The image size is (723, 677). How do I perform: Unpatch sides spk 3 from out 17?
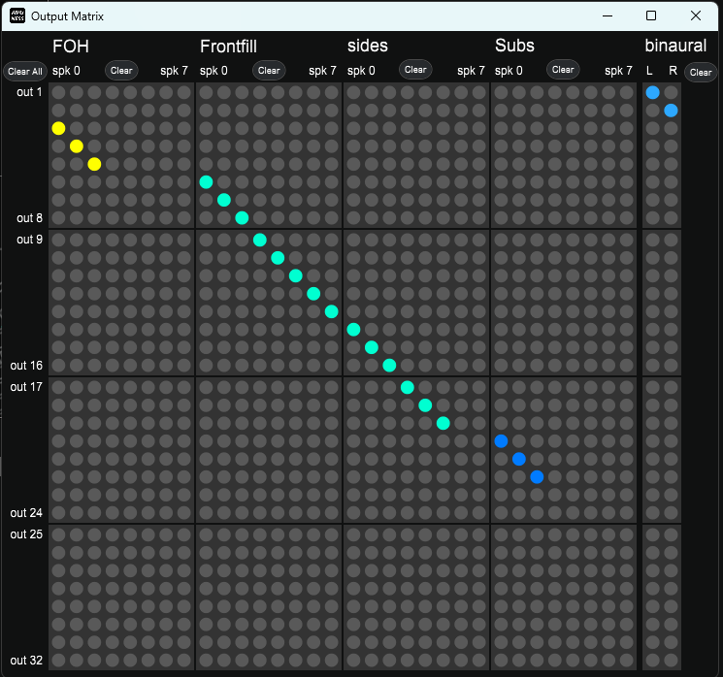pyautogui.click(x=407, y=387)
